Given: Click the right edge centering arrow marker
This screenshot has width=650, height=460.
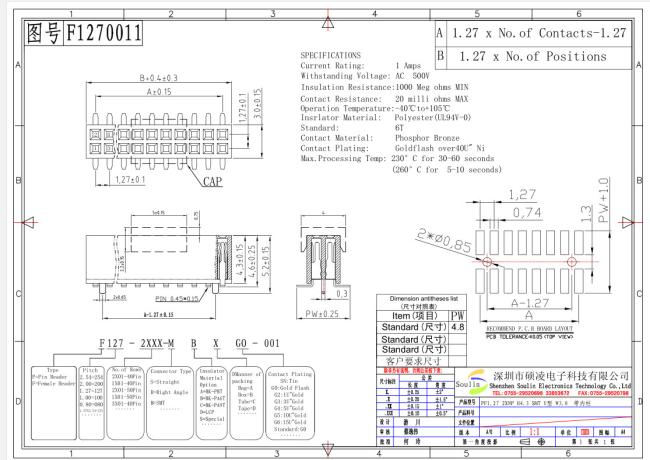Looking at the screenshot, I should [x=627, y=222].
